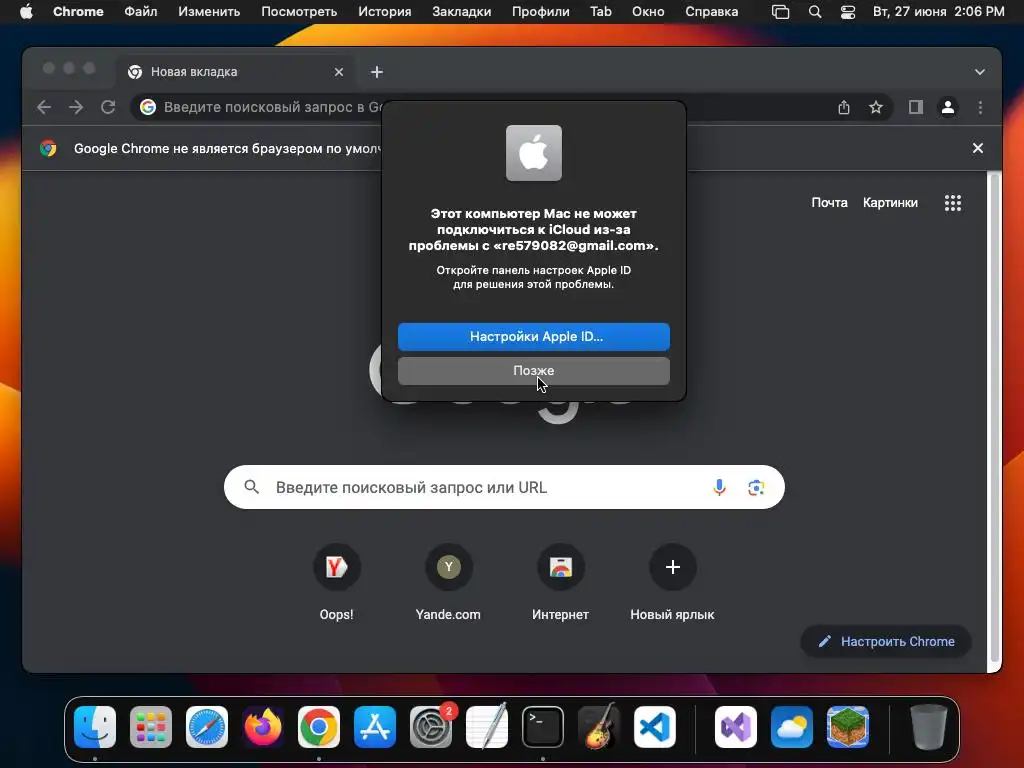Open the App Store from the Dock
1024x768 pixels.
click(x=375, y=727)
